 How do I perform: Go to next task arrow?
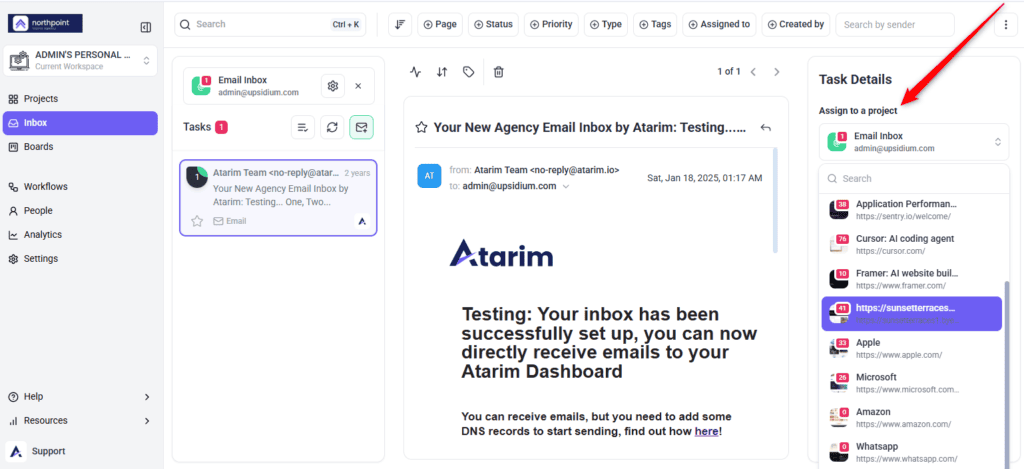776,72
